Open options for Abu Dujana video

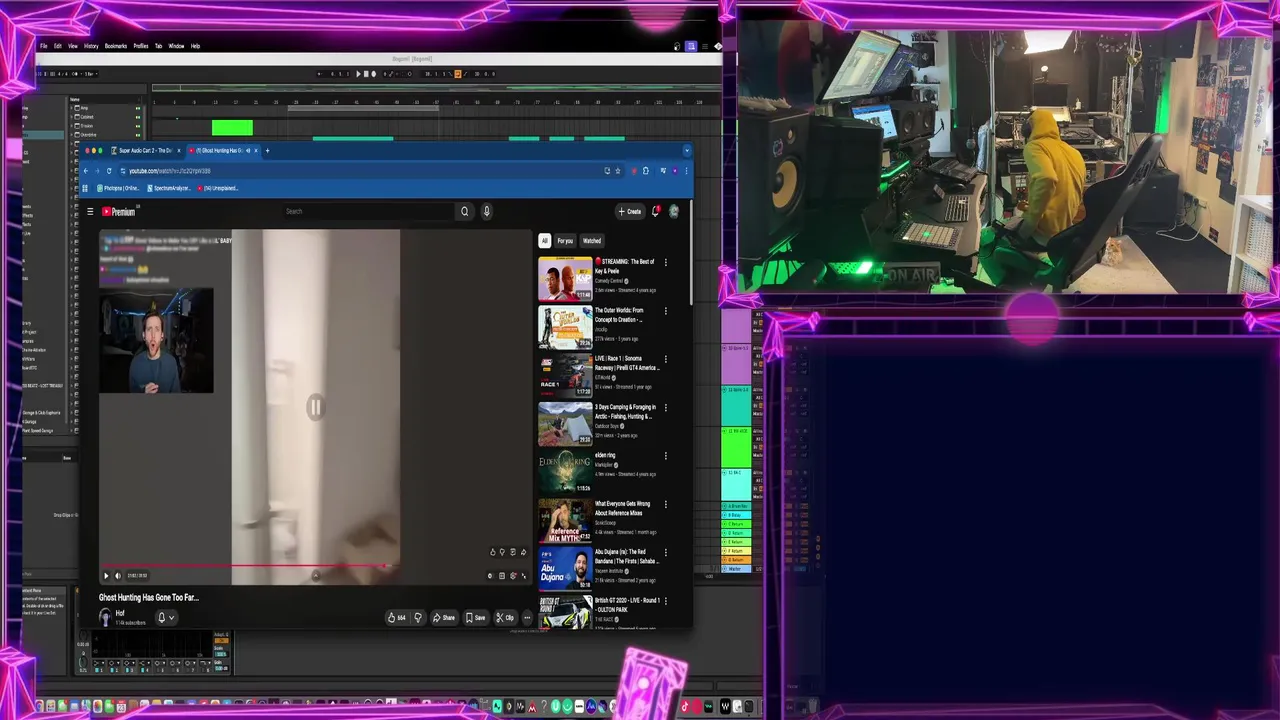point(666,552)
